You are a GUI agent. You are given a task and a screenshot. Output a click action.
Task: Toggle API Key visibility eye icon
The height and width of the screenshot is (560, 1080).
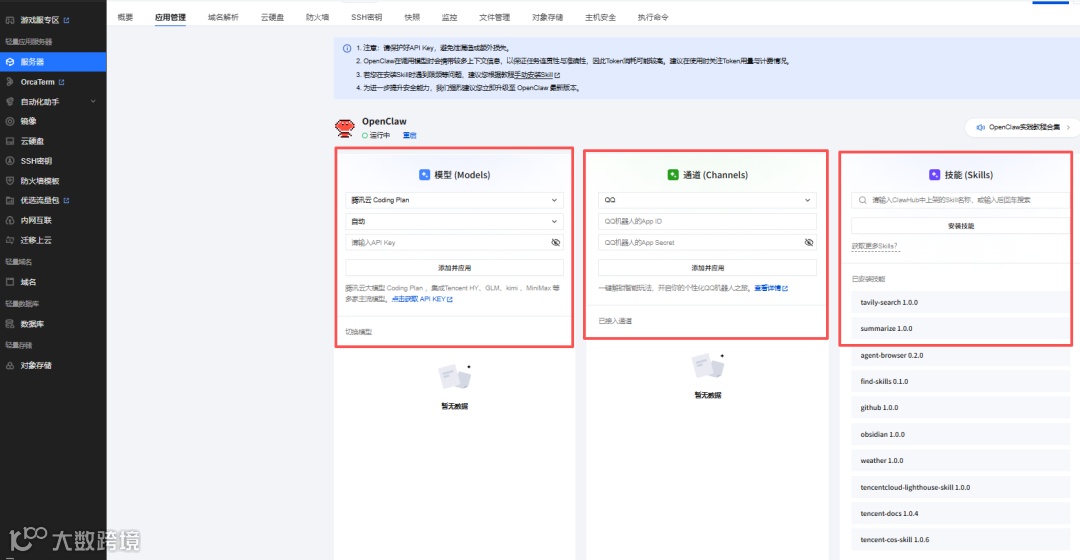pos(555,242)
